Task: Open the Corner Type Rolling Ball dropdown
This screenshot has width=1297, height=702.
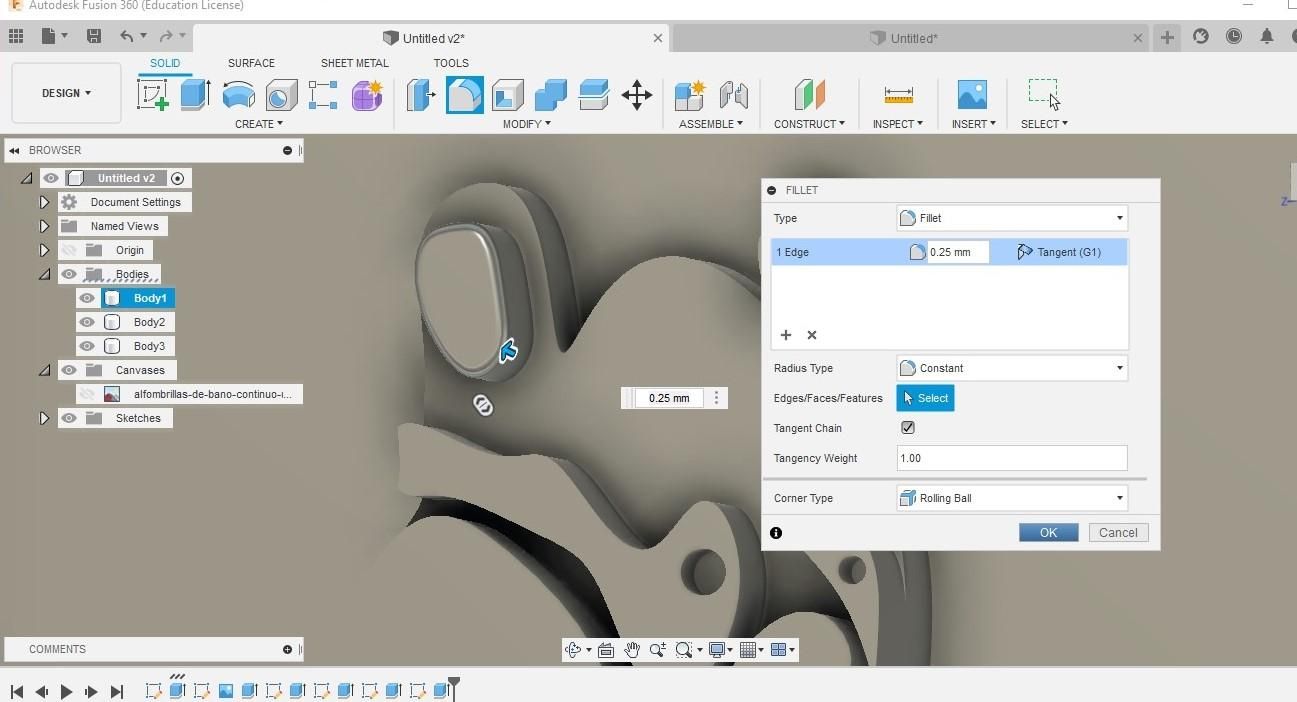Action: tap(1012, 498)
